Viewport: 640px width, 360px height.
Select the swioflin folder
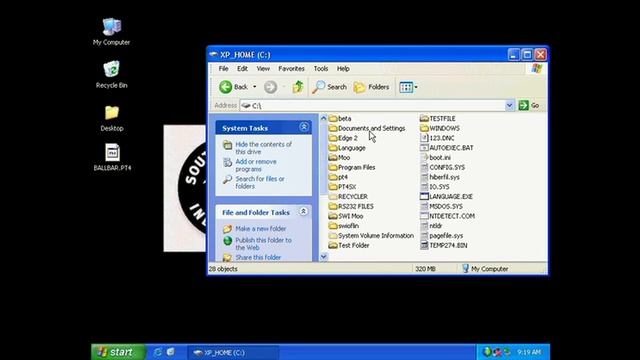coord(344,226)
